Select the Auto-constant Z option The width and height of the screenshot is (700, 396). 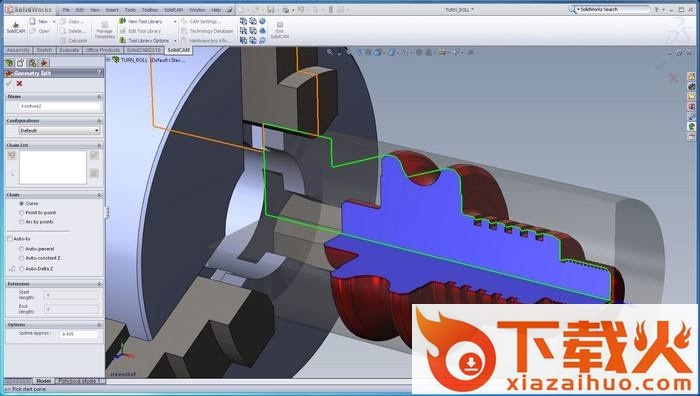21,258
